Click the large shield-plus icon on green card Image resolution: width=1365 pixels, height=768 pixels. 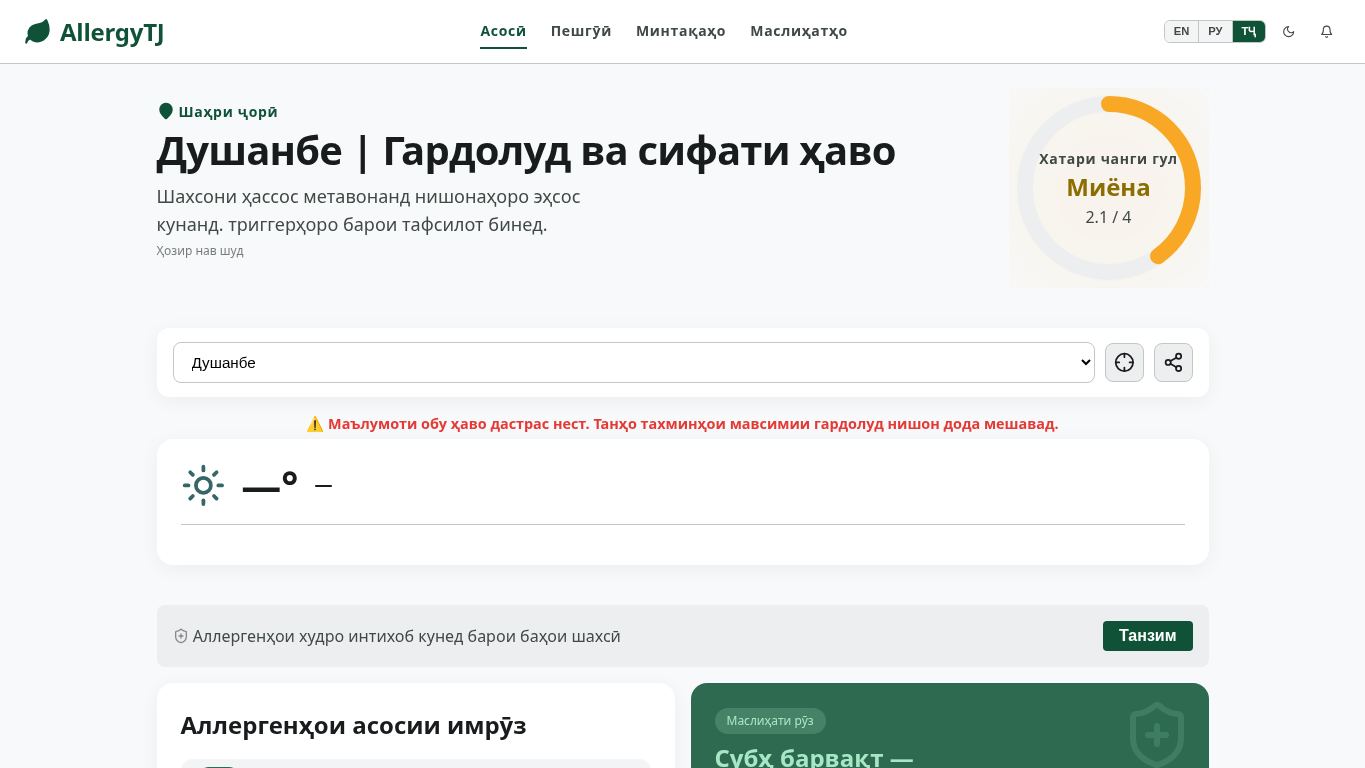[1157, 735]
